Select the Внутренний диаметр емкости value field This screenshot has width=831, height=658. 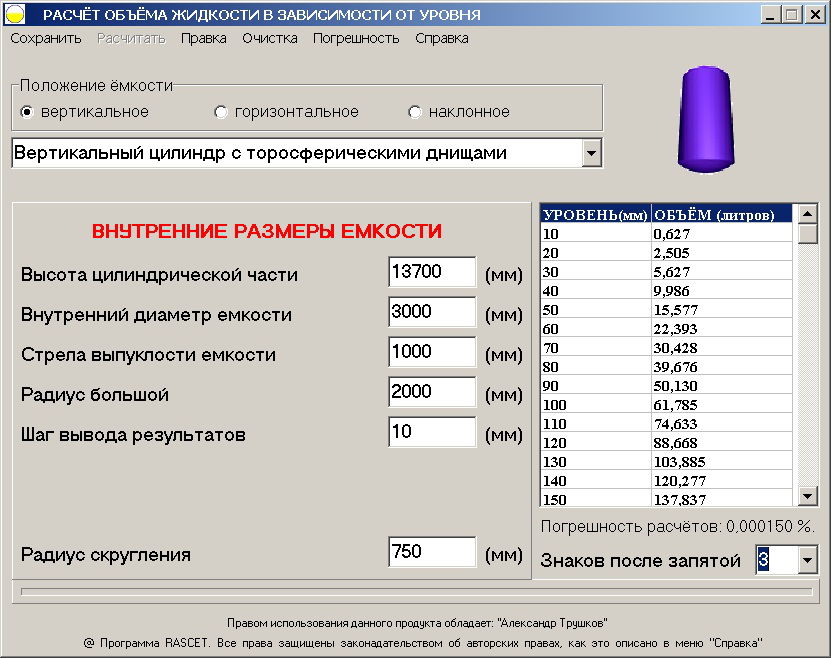pyautogui.click(x=432, y=312)
